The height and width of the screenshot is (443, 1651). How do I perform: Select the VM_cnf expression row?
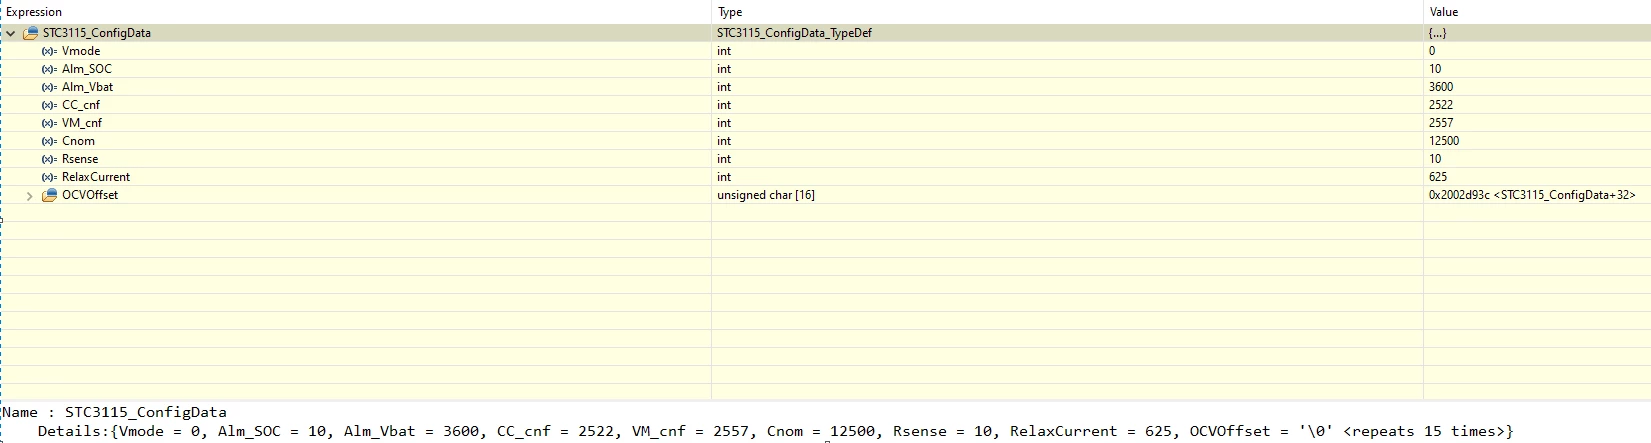pyautogui.click(x=825, y=123)
